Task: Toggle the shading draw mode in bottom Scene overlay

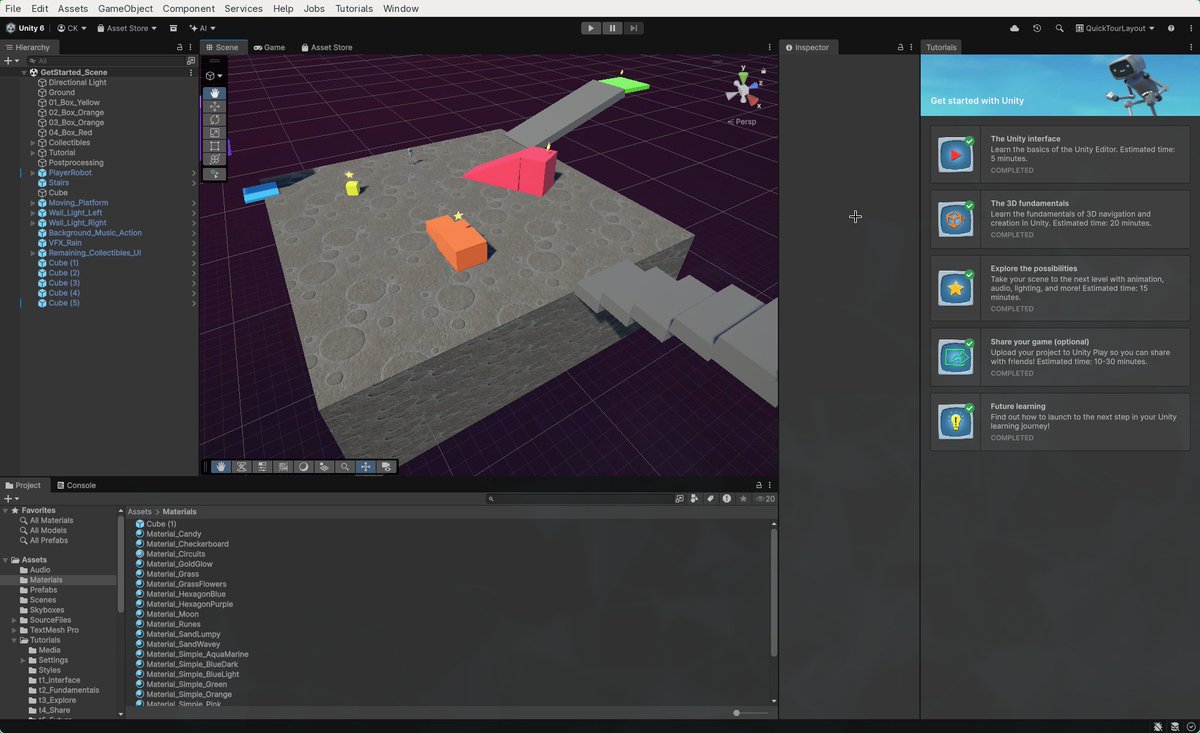Action: coord(303,466)
